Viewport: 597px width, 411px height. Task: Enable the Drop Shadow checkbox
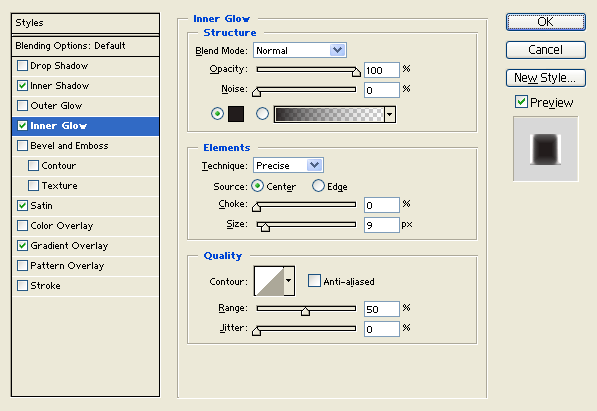pyautogui.click(x=22, y=66)
